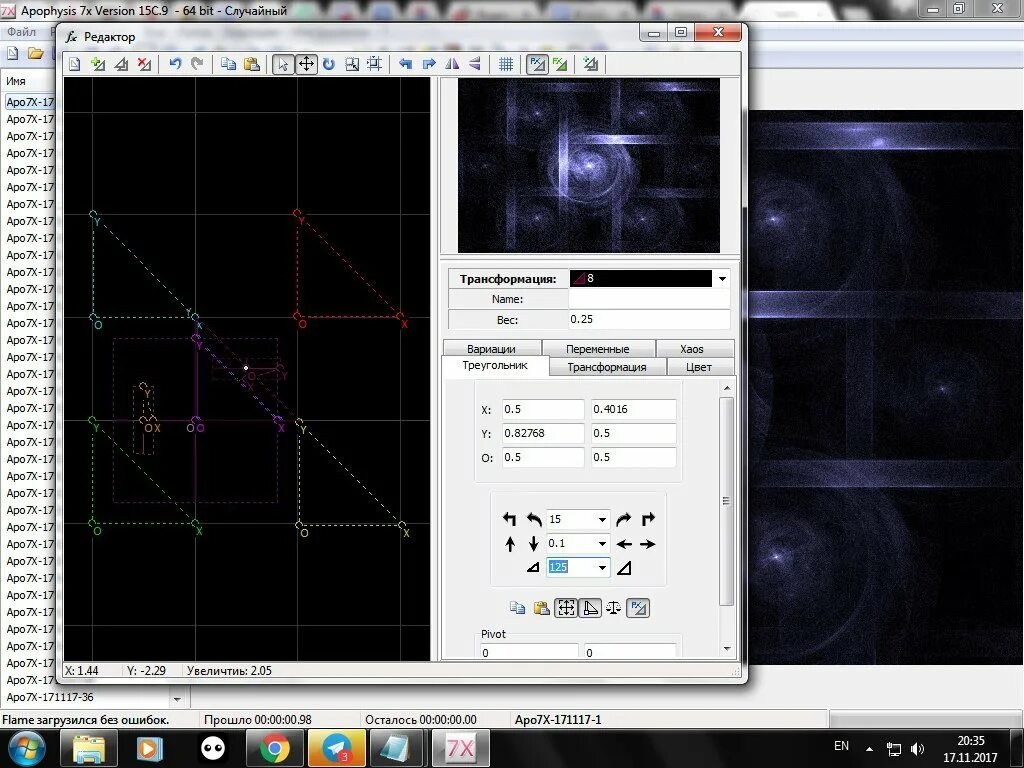Open the Трансформация tab
Screen dimensions: 1024x768
(x=607, y=367)
